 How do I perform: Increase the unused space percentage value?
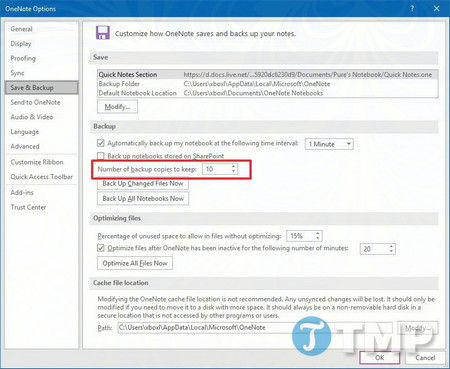[318, 233]
